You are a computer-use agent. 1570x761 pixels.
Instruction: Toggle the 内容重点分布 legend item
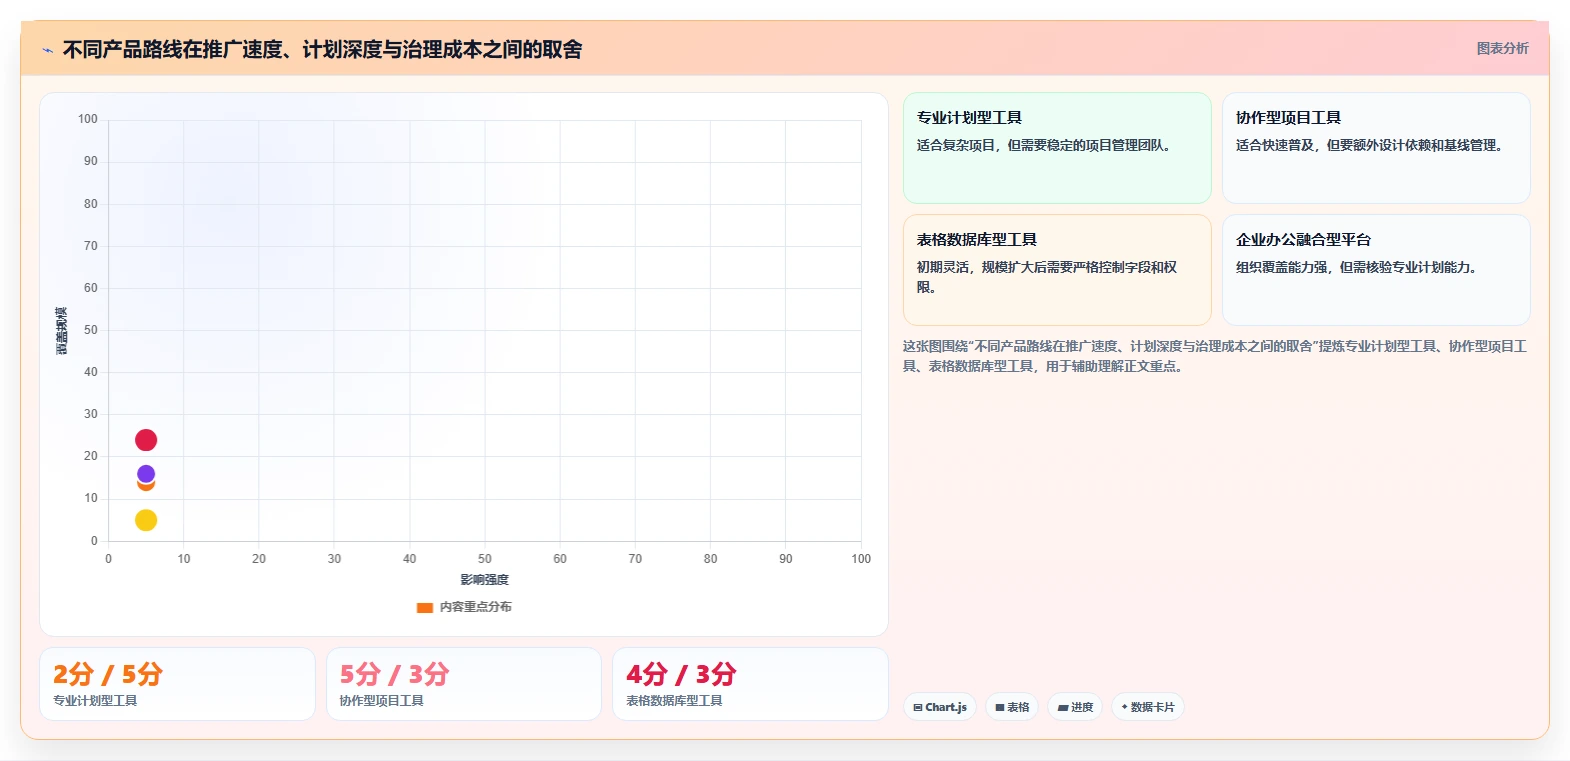[x=464, y=607]
